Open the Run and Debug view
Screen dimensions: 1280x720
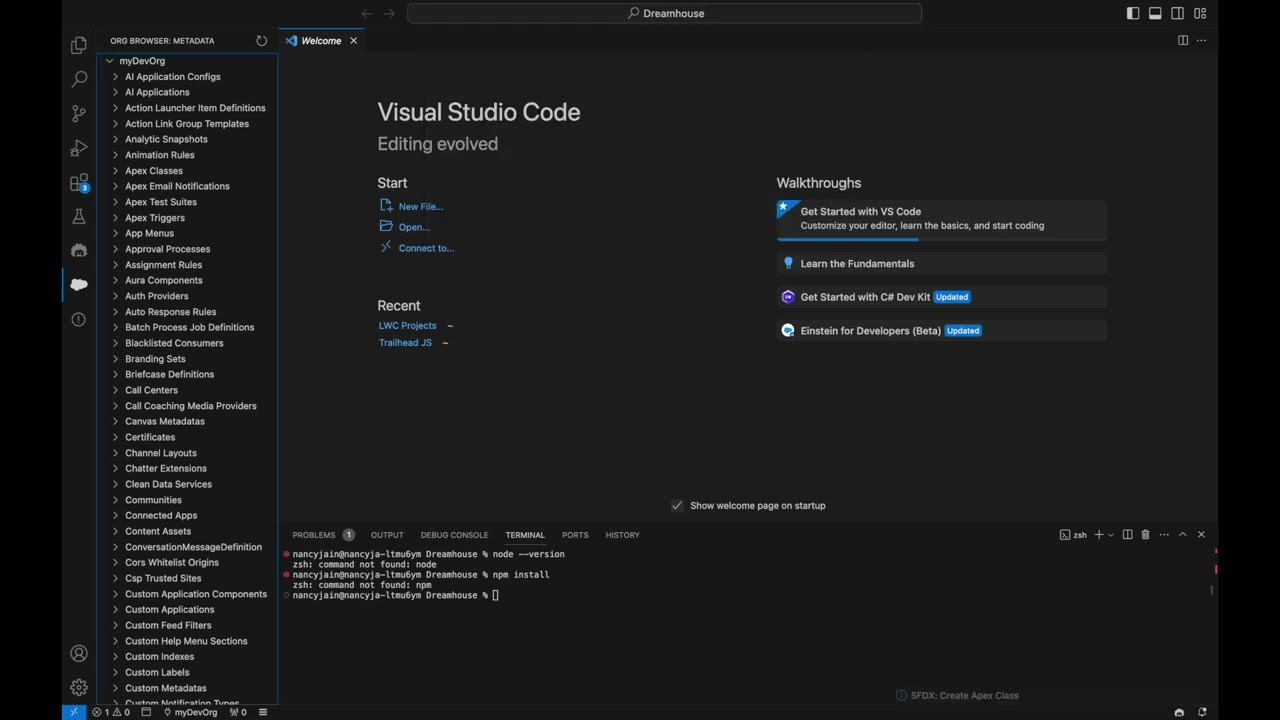tap(79, 148)
